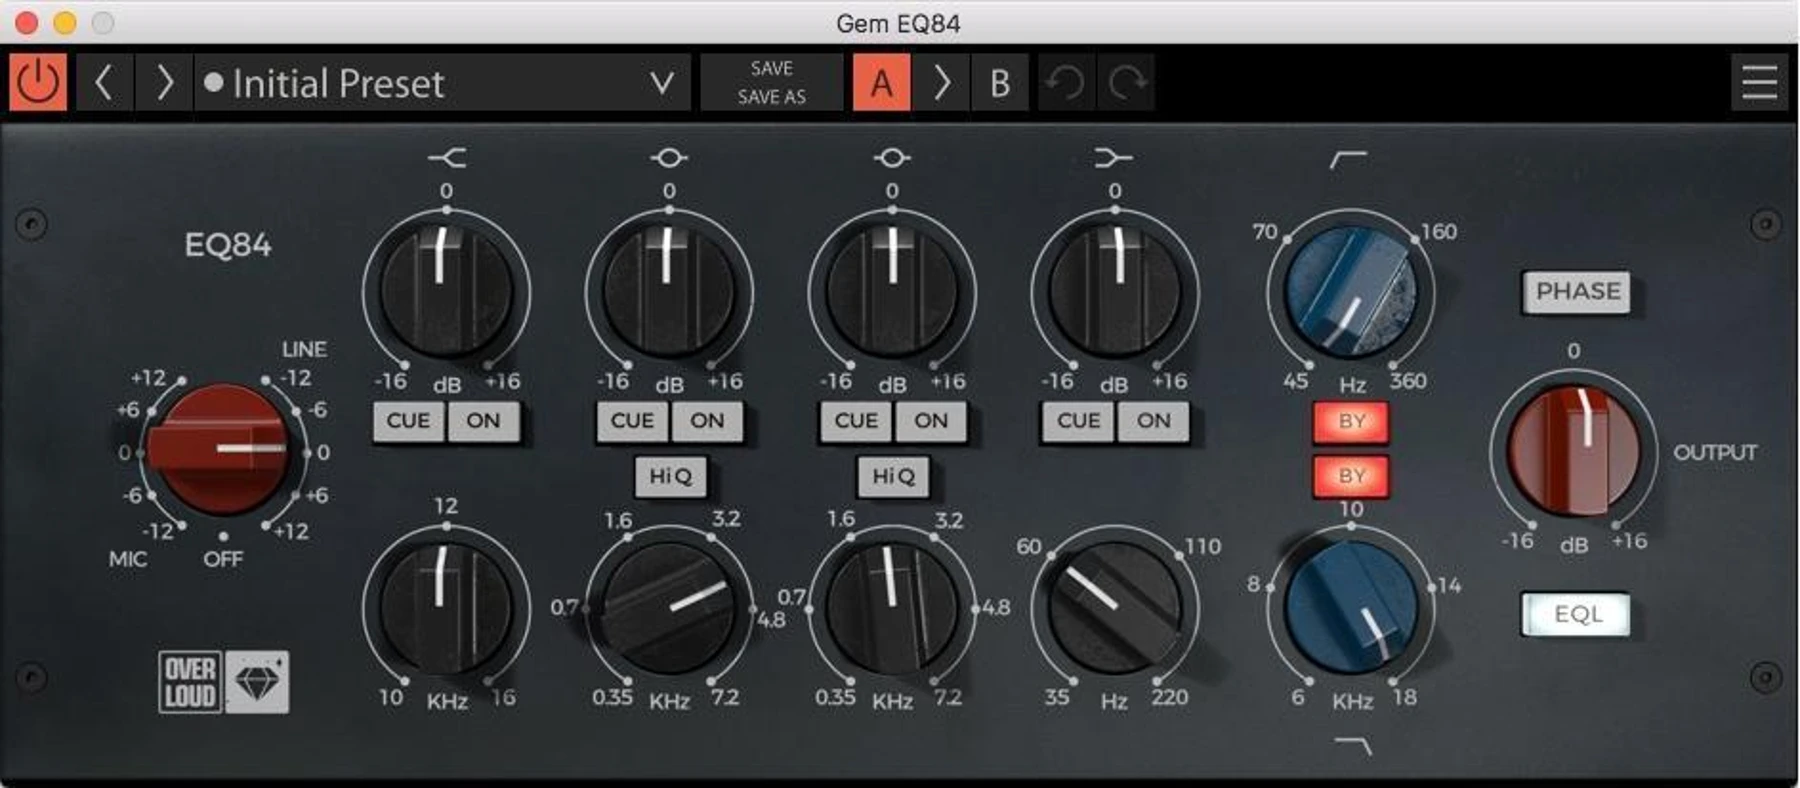Toggle the low-pass filter BY bypass
Image resolution: width=1800 pixels, height=788 pixels.
click(x=1351, y=476)
